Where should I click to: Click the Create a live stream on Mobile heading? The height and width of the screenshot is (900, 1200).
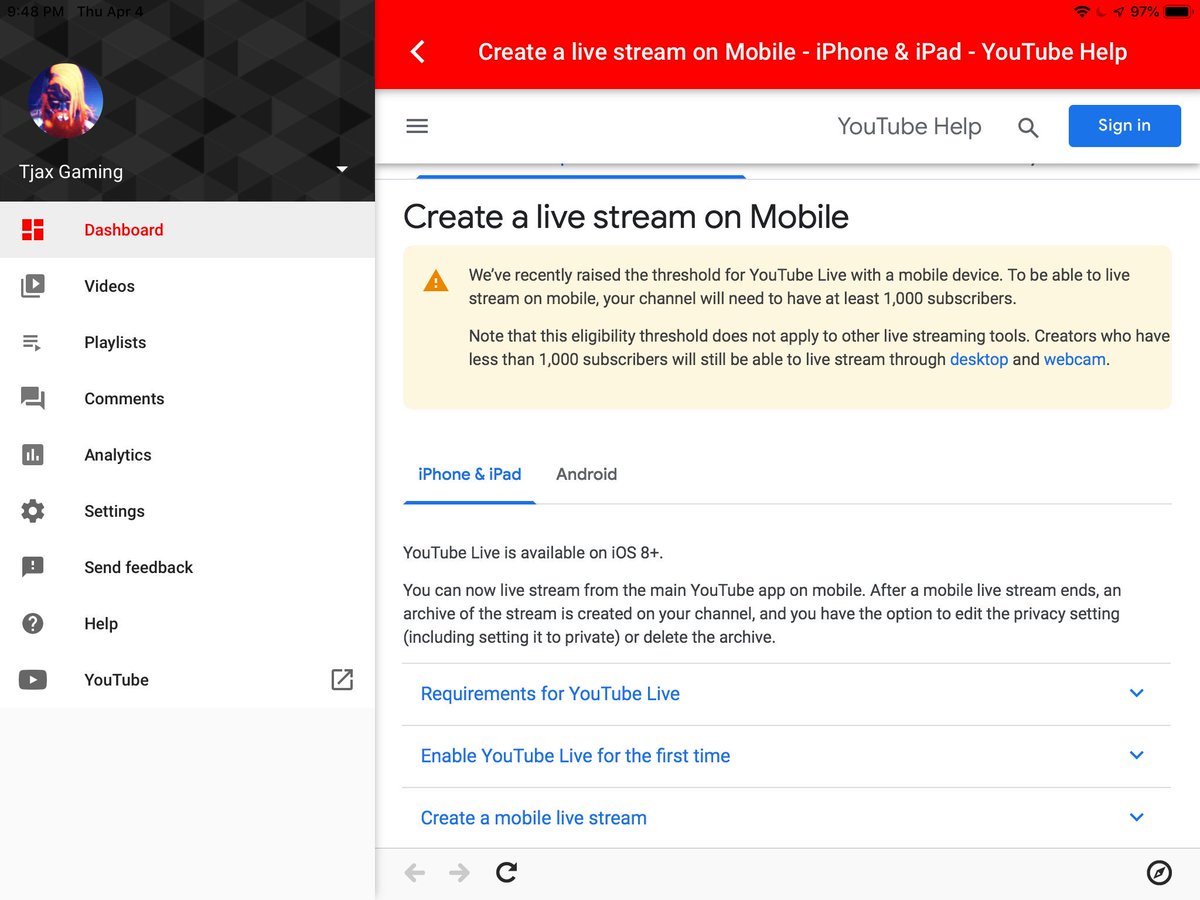click(626, 217)
